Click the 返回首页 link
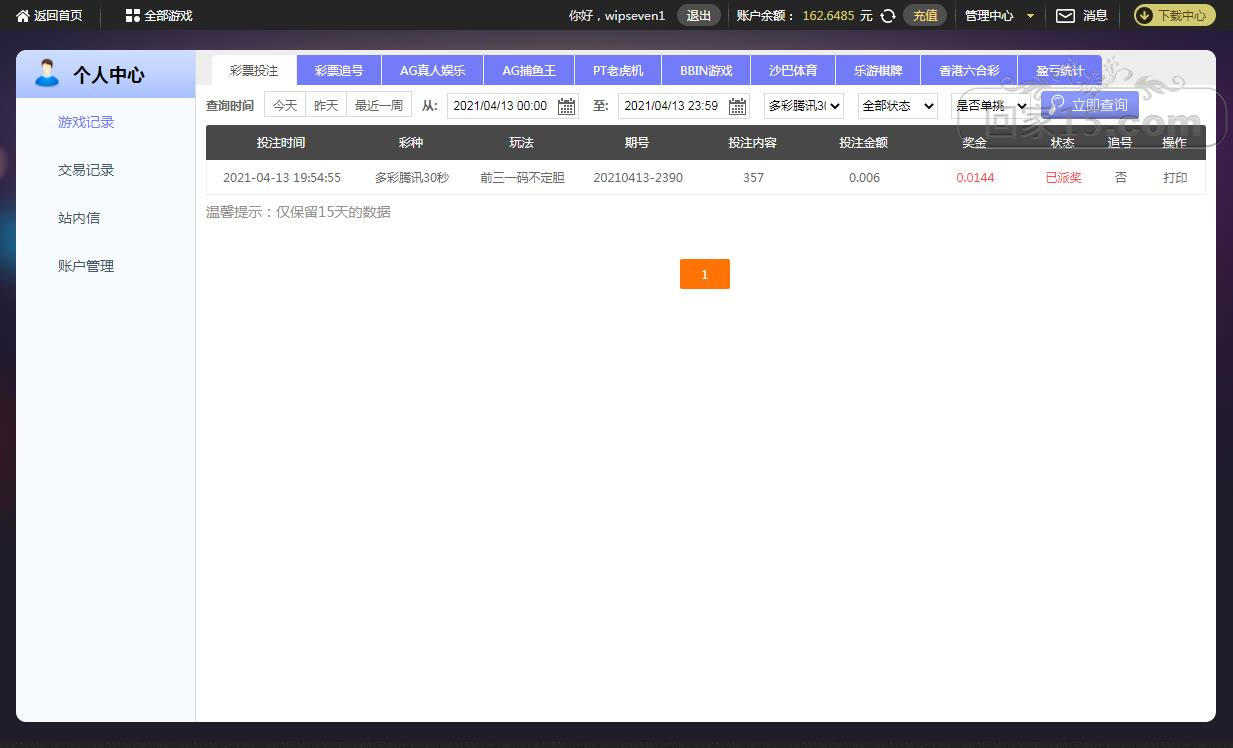 (x=58, y=16)
